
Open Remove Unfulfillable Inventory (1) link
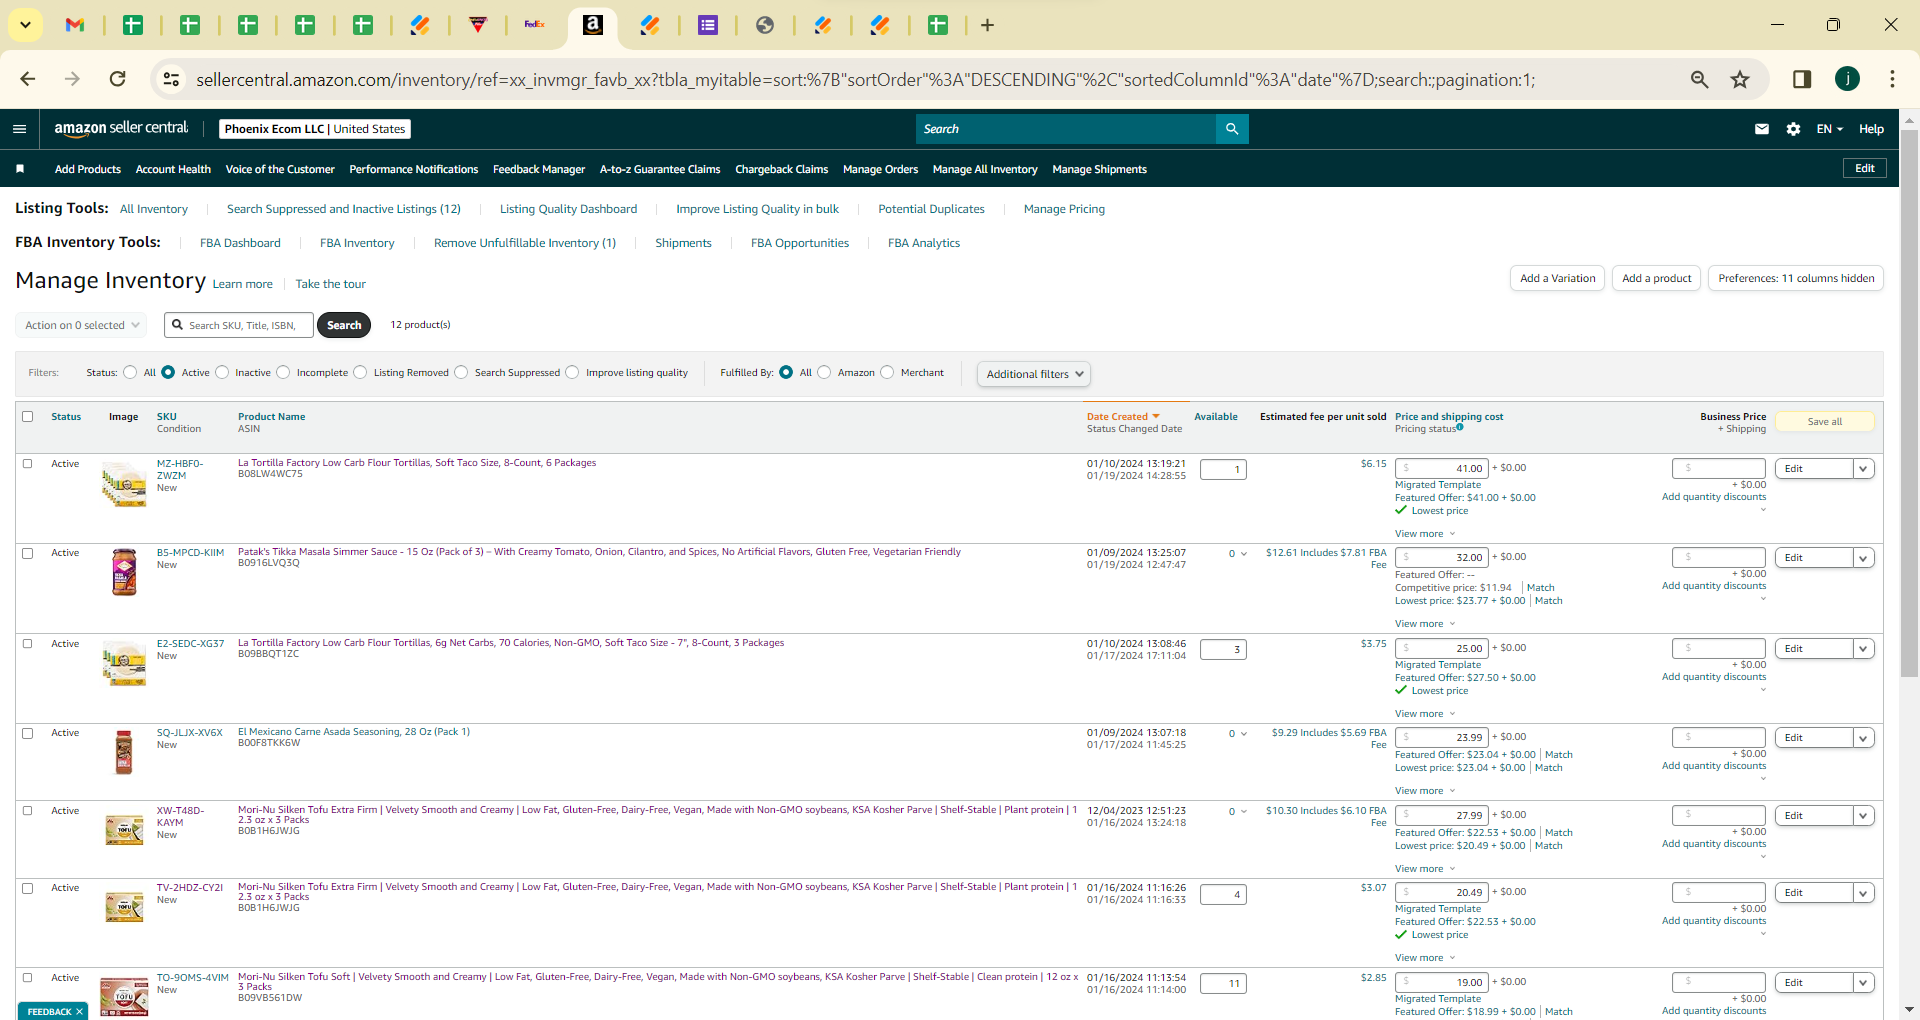(525, 243)
